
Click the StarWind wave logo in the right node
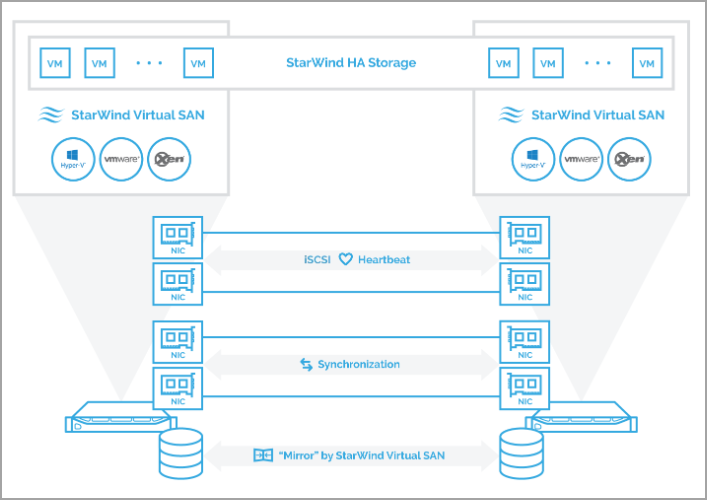point(511,115)
